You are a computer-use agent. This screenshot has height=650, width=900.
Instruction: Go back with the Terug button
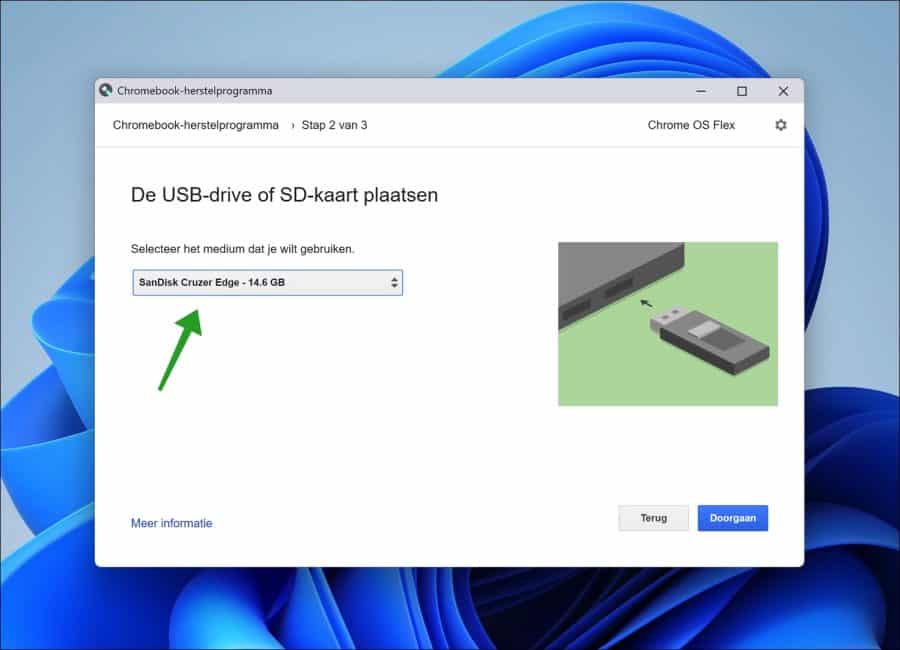[653, 518]
